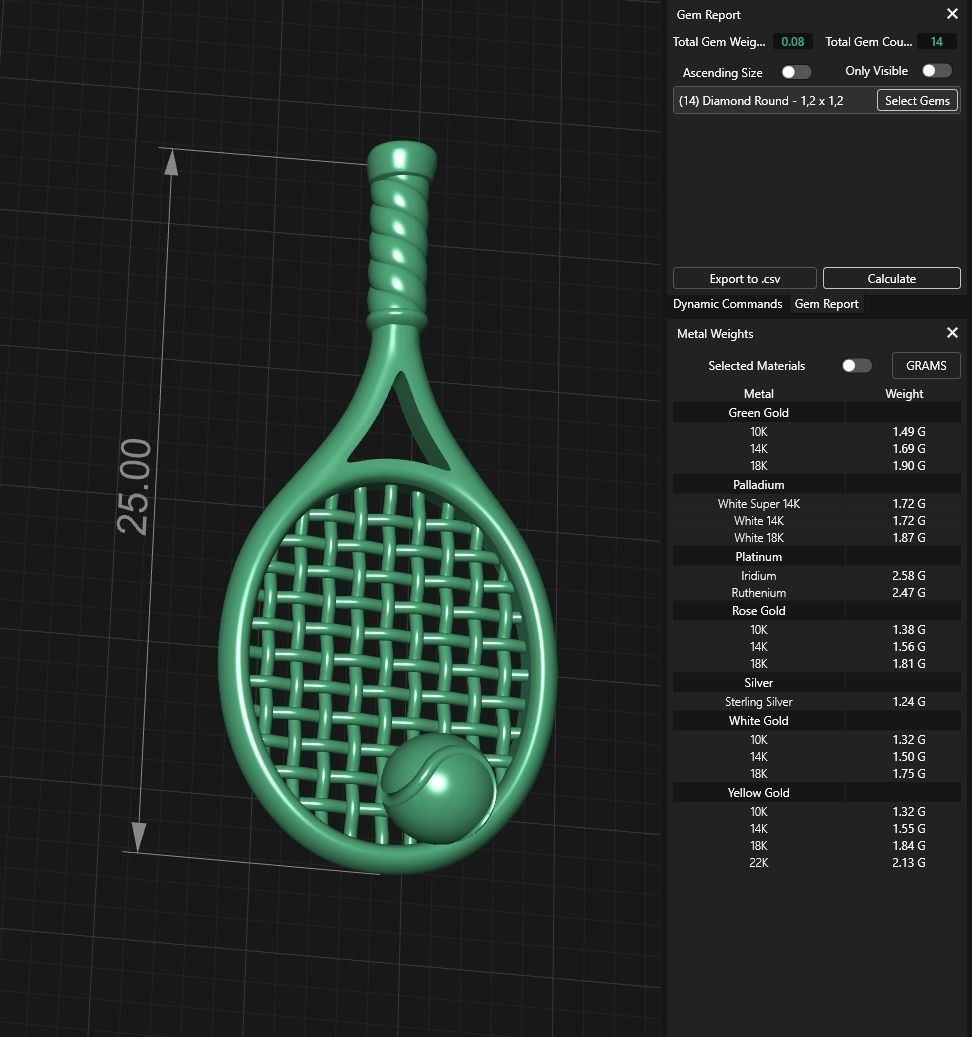Select the Yellow Gold 22K row
972x1037 pixels.
817,862
